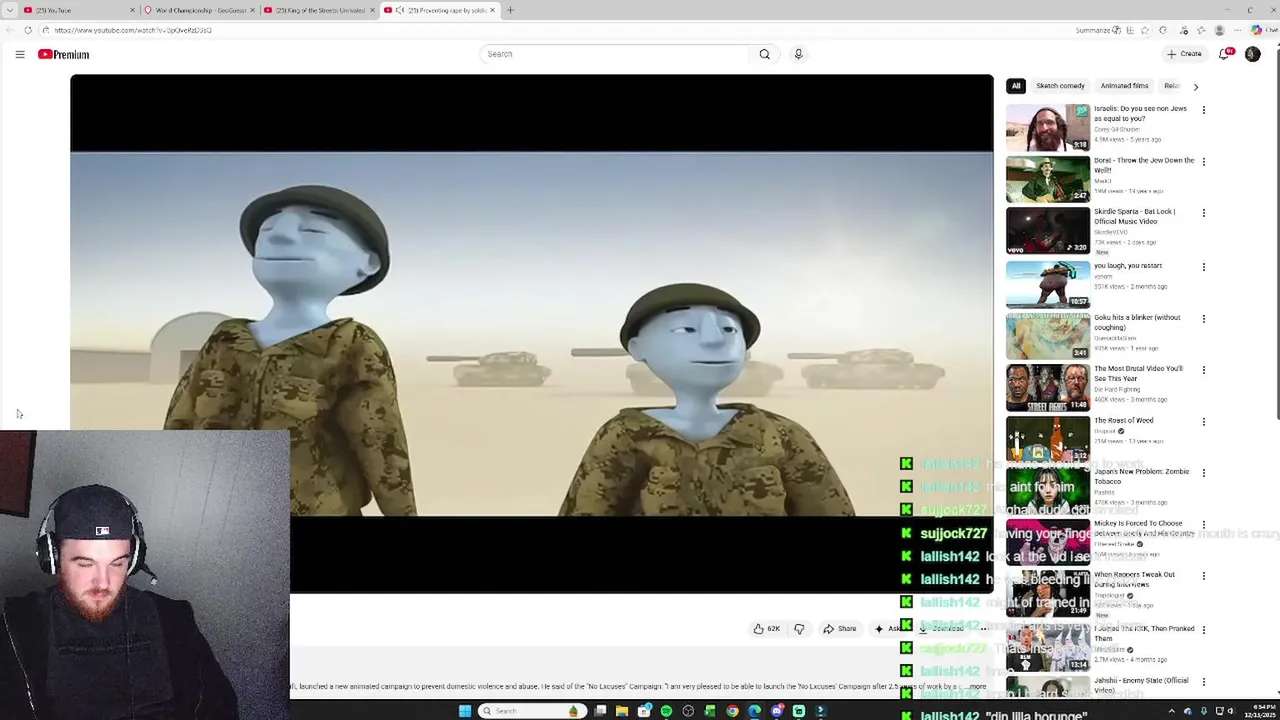Open 'Israelis: Do you see non Jews' thumbnail
This screenshot has width=1280, height=720.
point(1048,127)
